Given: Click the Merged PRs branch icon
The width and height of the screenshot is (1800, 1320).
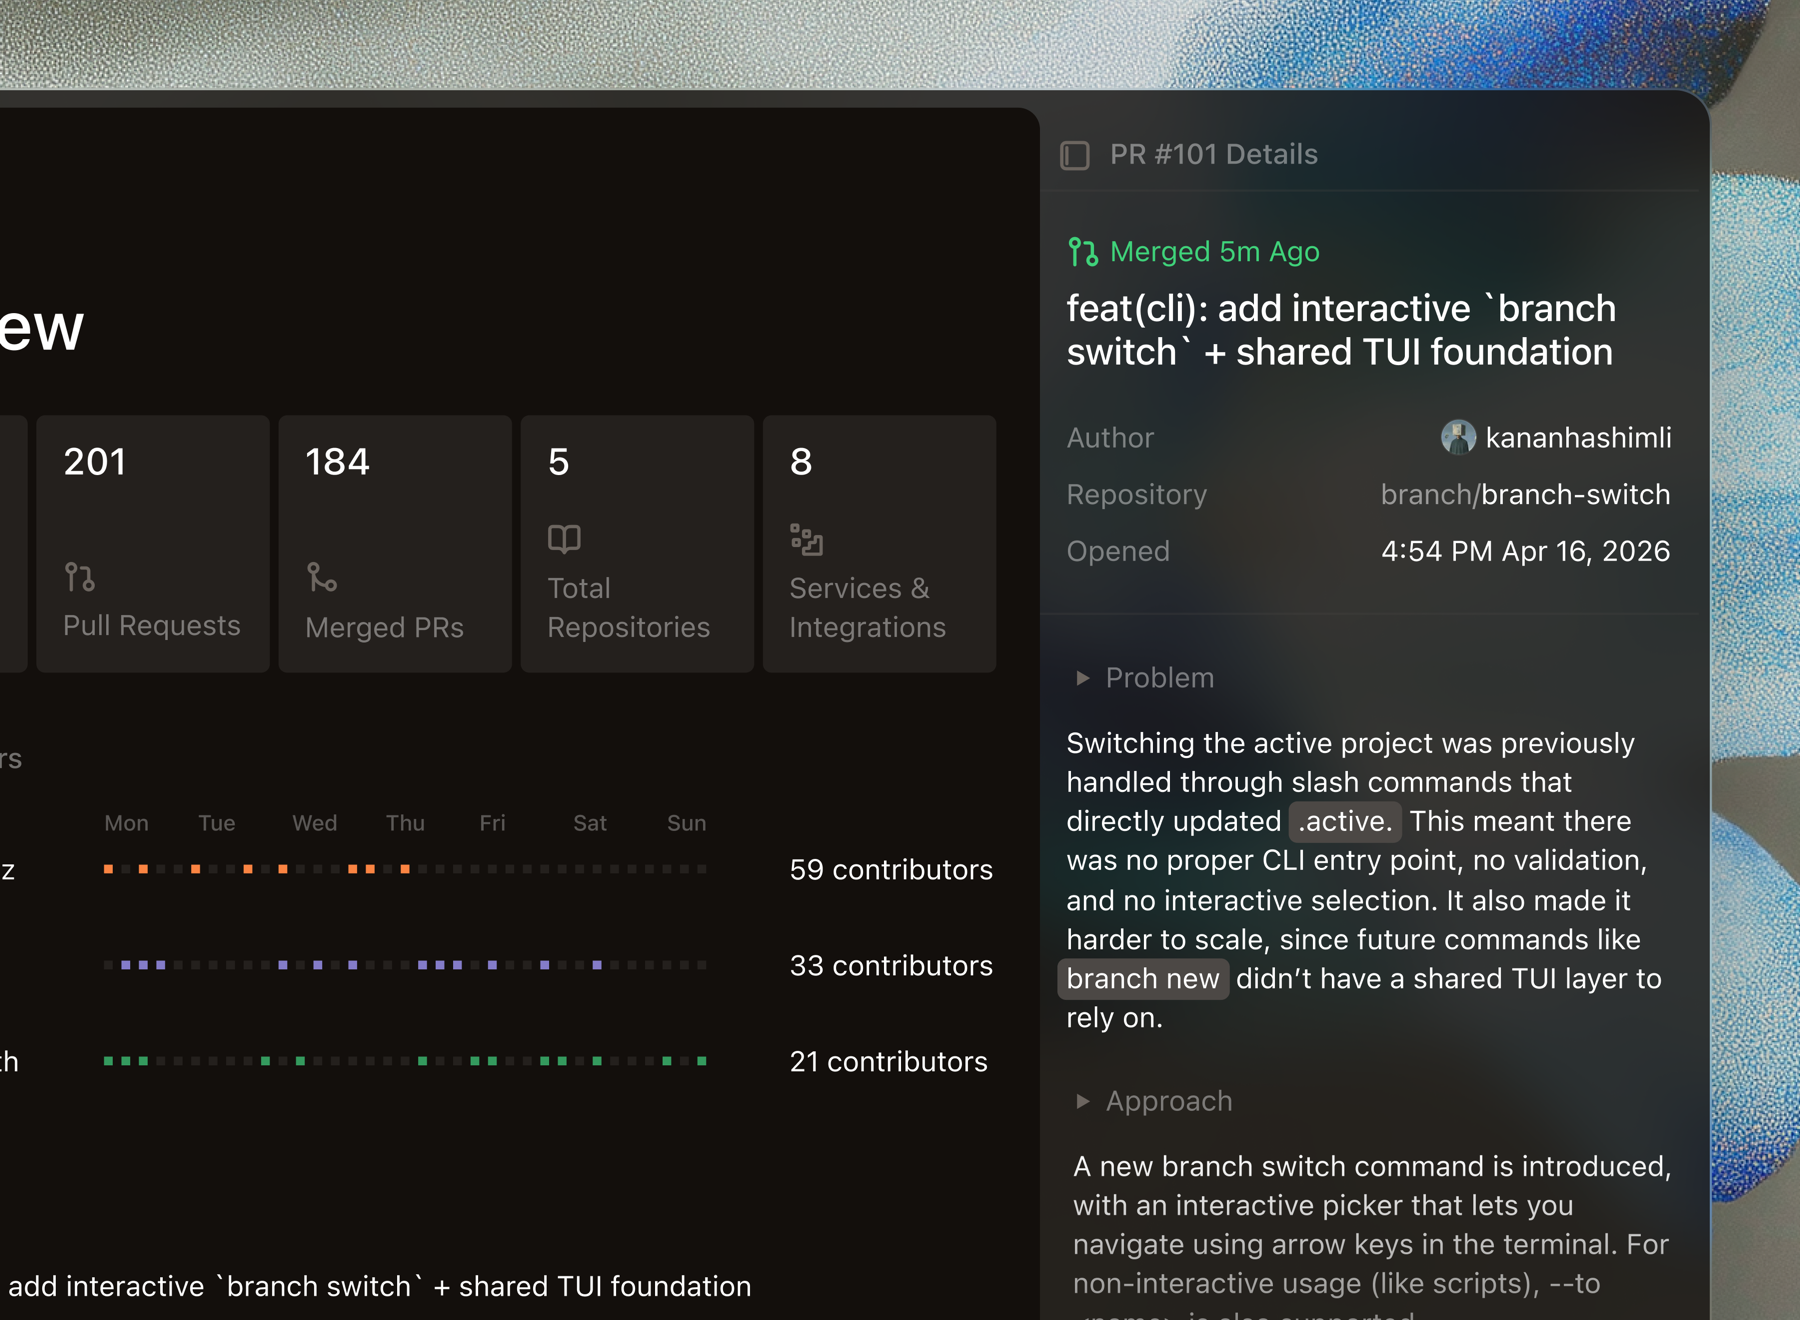Looking at the screenshot, I should coord(321,577).
